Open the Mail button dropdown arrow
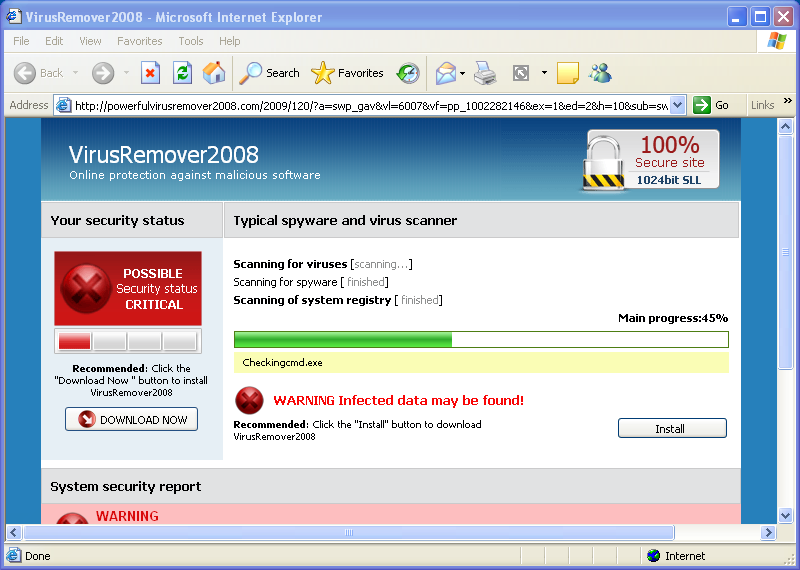Screen dimensions: 800x570 pyautogui.click(x=462, y=73)
